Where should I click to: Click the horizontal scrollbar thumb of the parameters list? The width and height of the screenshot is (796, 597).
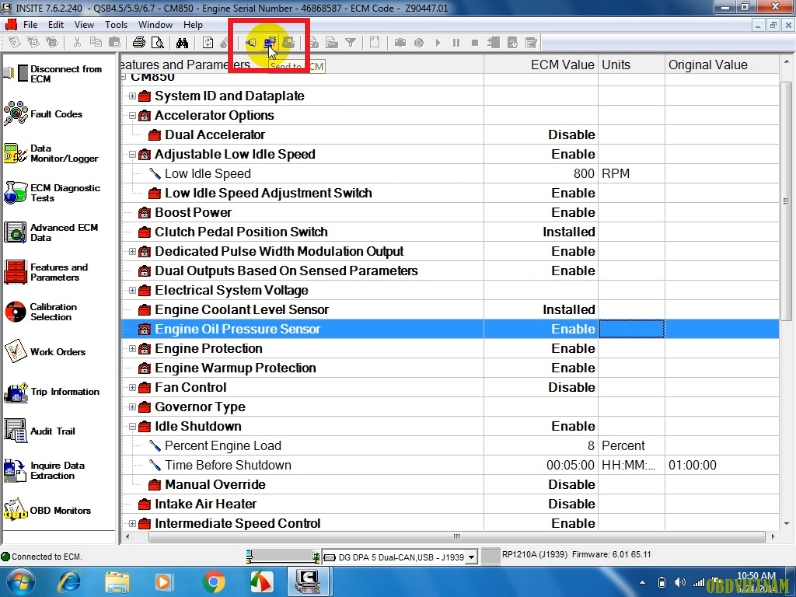pyautogui.click(x=456, y=537)
